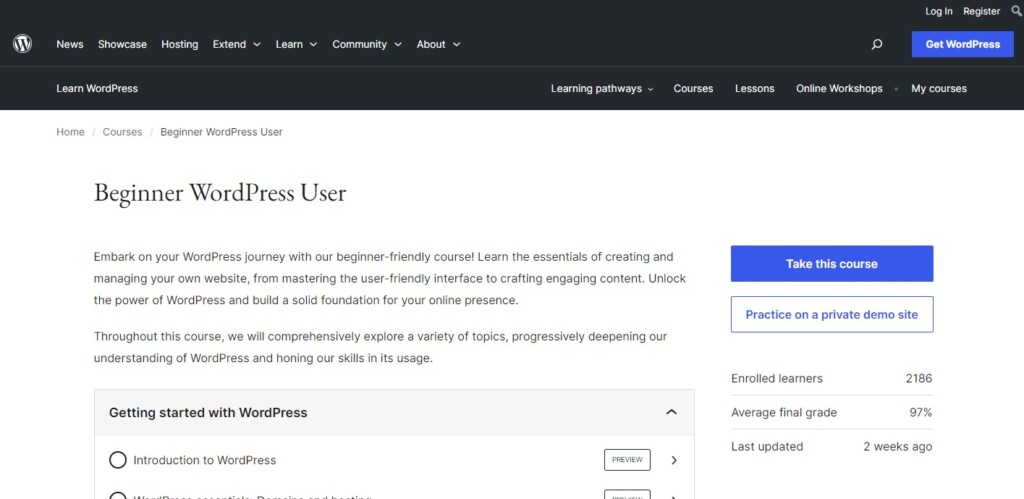Open the Online Workshops navigation item
Viewport: 1024px width, 499px height.
(839, 88)
